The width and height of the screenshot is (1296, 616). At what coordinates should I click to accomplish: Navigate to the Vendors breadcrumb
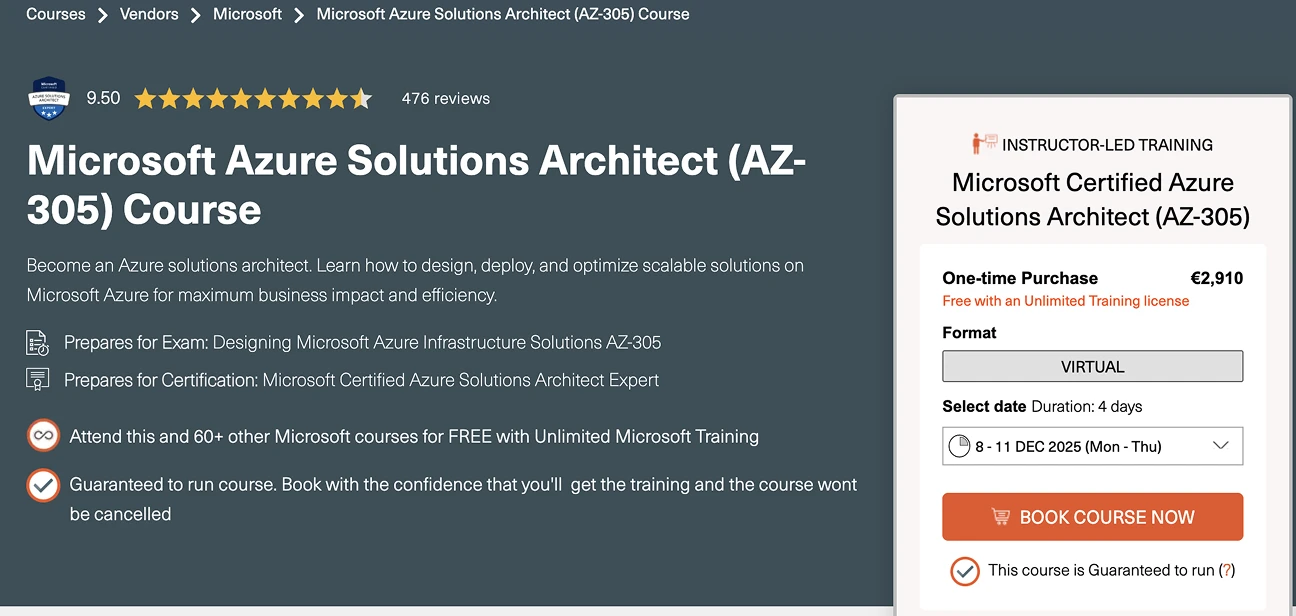149,14
